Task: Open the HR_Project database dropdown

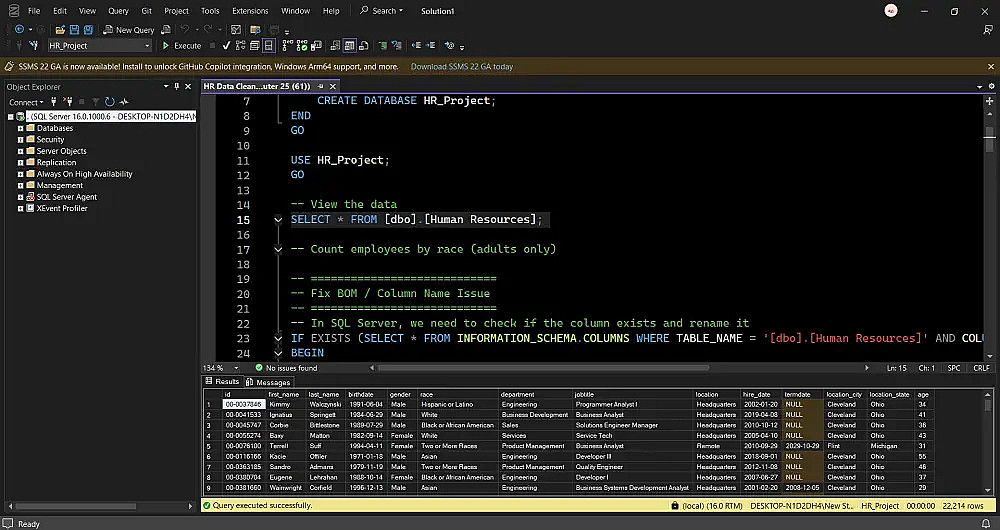Action: [x=147, y=46]
